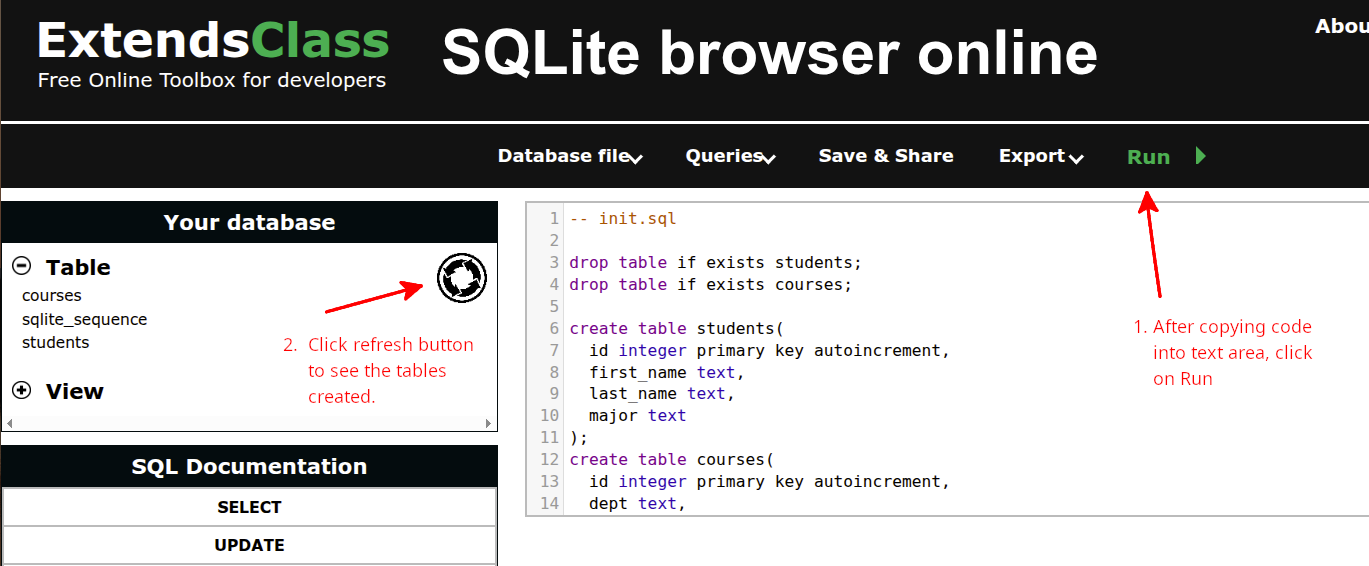Select the sqlite_sequence table

pos(84,319)
